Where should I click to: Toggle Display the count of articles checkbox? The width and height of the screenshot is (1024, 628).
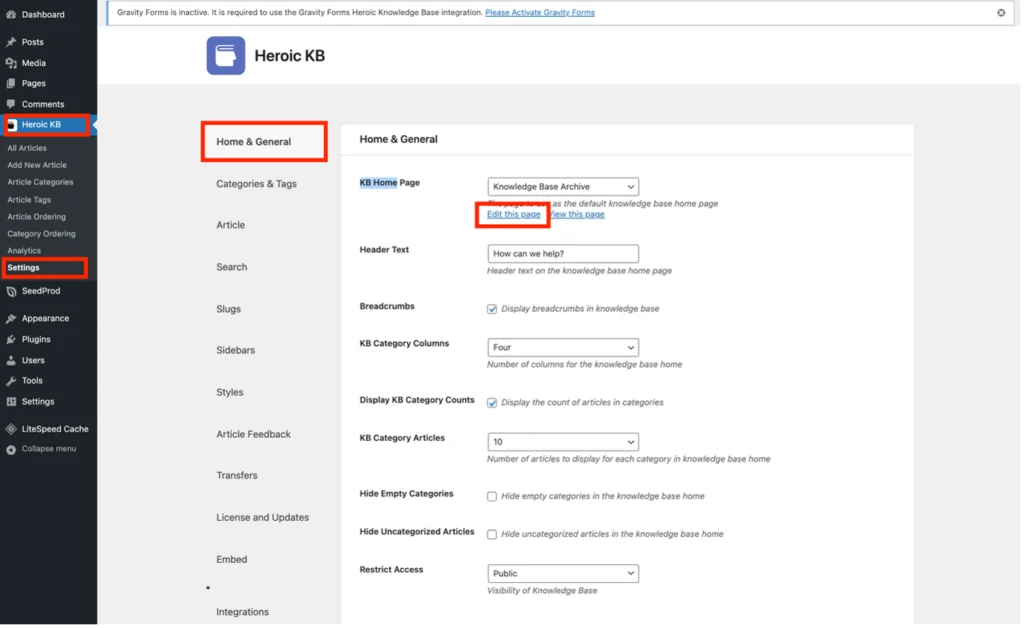click(492, 403)
